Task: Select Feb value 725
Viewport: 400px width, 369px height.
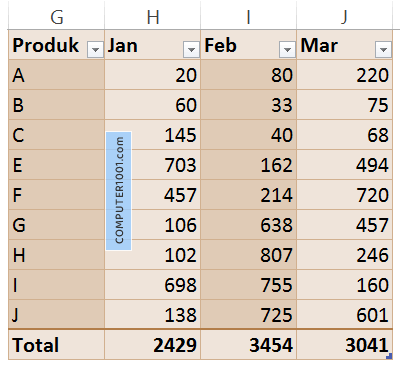Action: (249, 315)
